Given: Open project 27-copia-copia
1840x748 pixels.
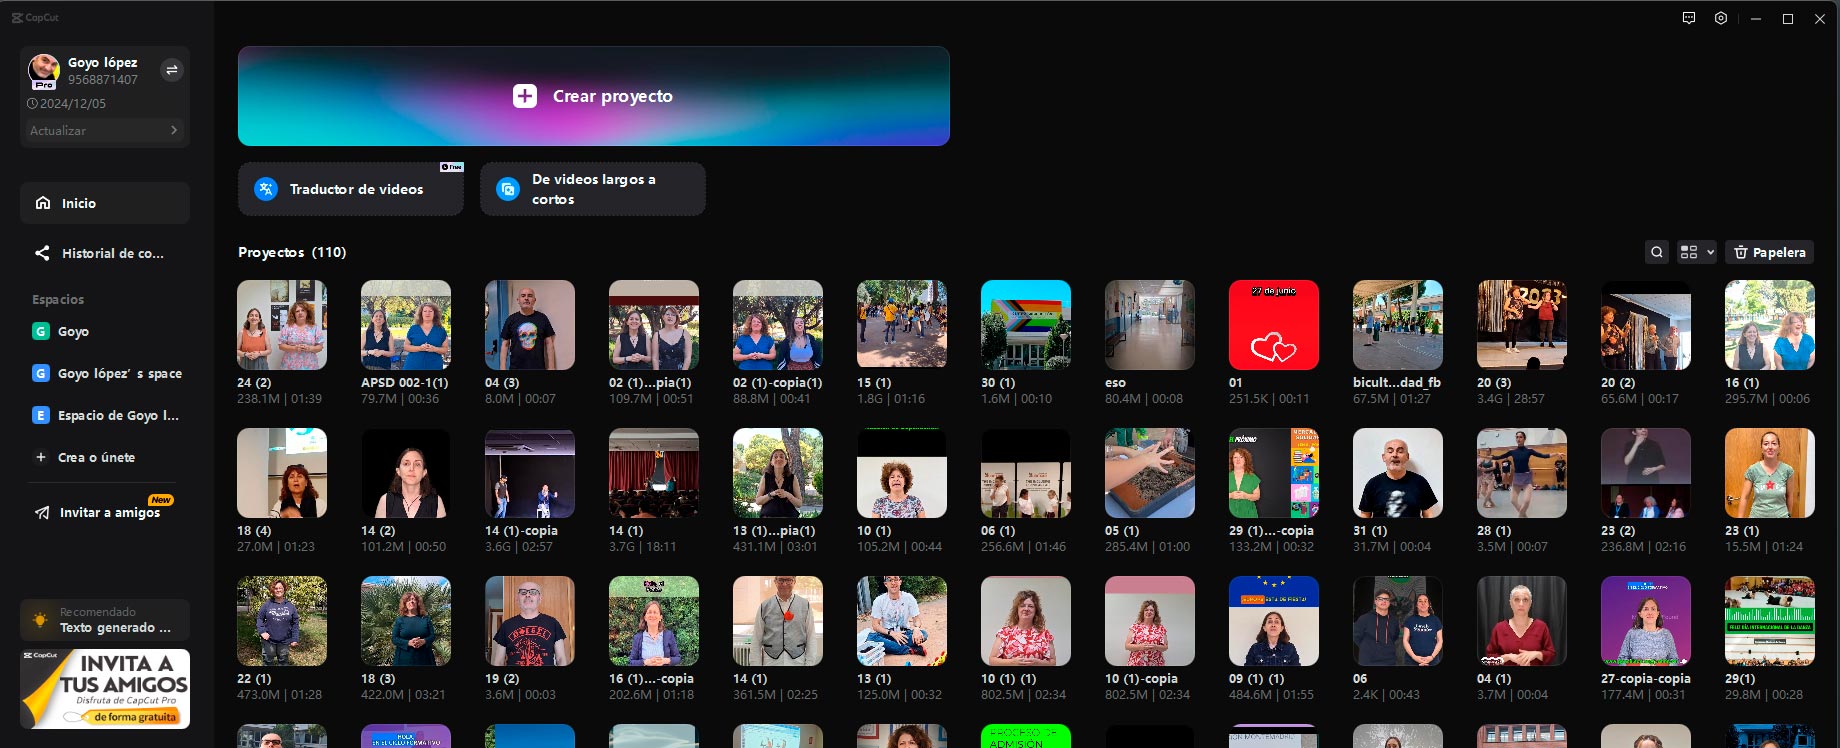Looking at the screenshot, I should point(1646,621).
